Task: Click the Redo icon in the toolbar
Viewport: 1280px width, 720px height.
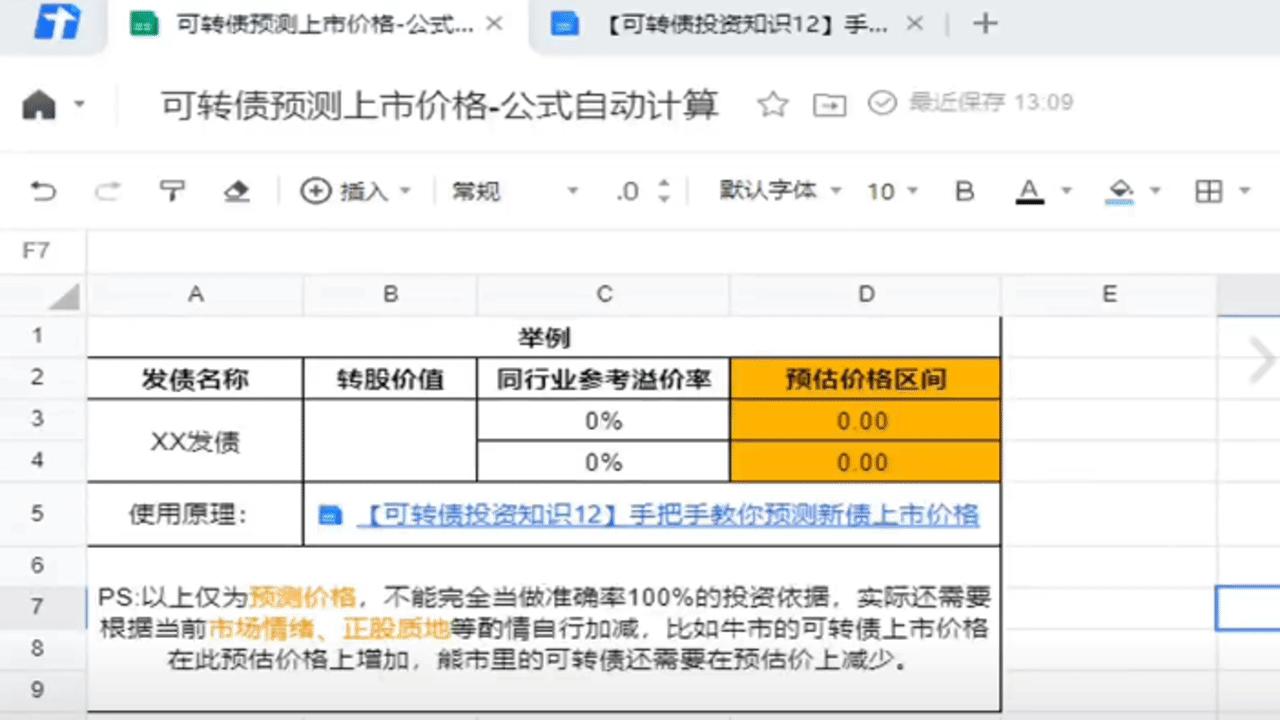Action: coord(107,191)
